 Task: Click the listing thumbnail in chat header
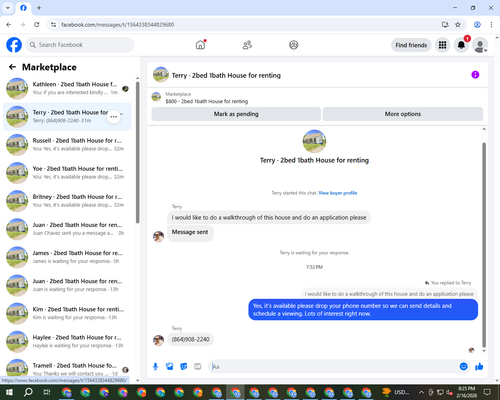coord(161,75)
